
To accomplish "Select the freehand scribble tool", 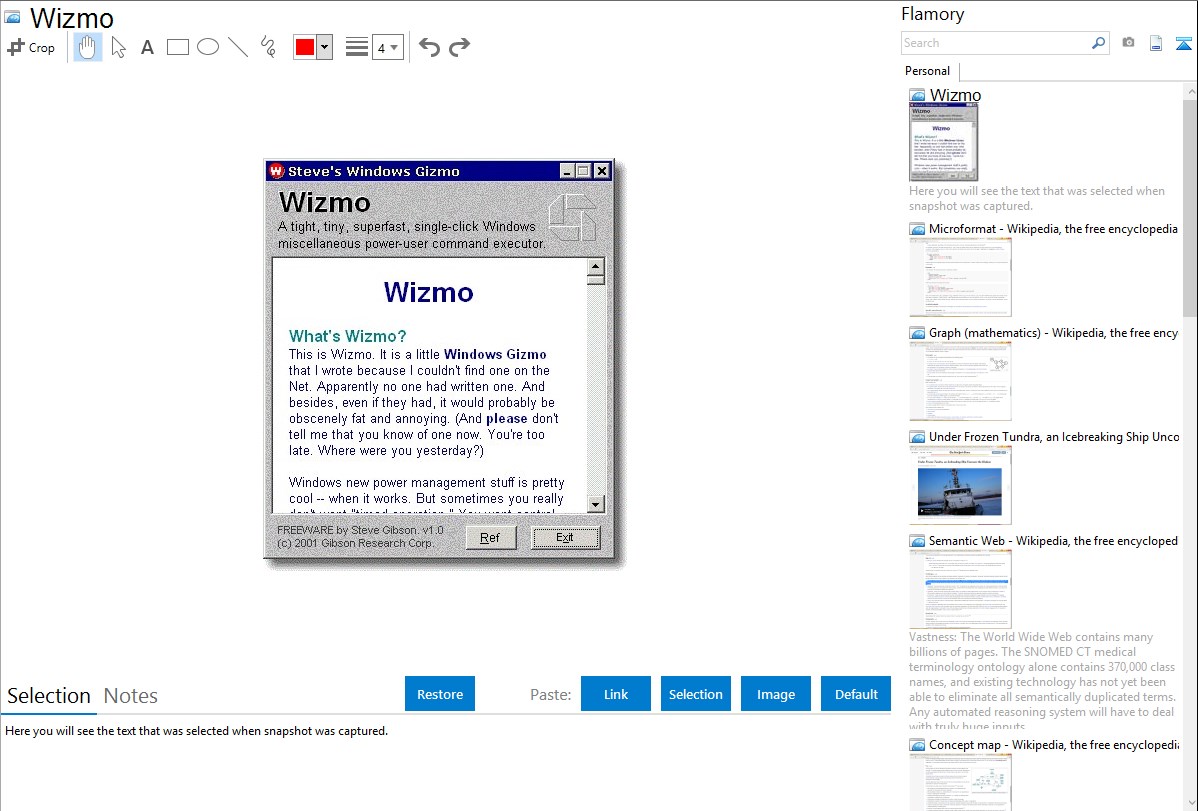I will click(x=268, y=47).
